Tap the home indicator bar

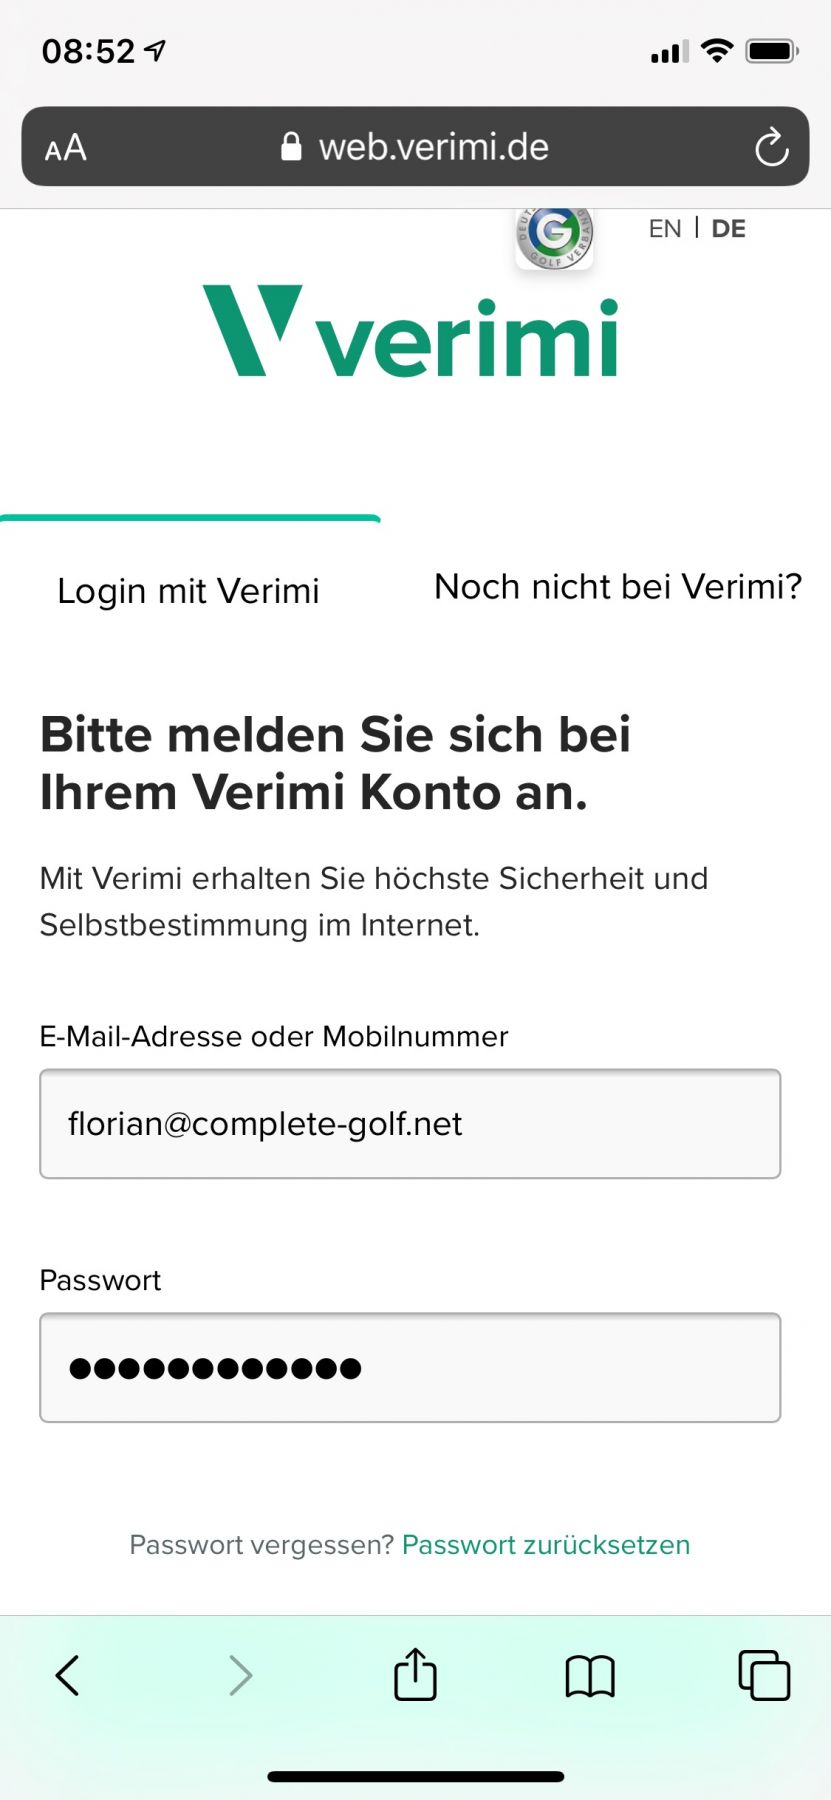pyautogui.click(x=415, y=1776)
